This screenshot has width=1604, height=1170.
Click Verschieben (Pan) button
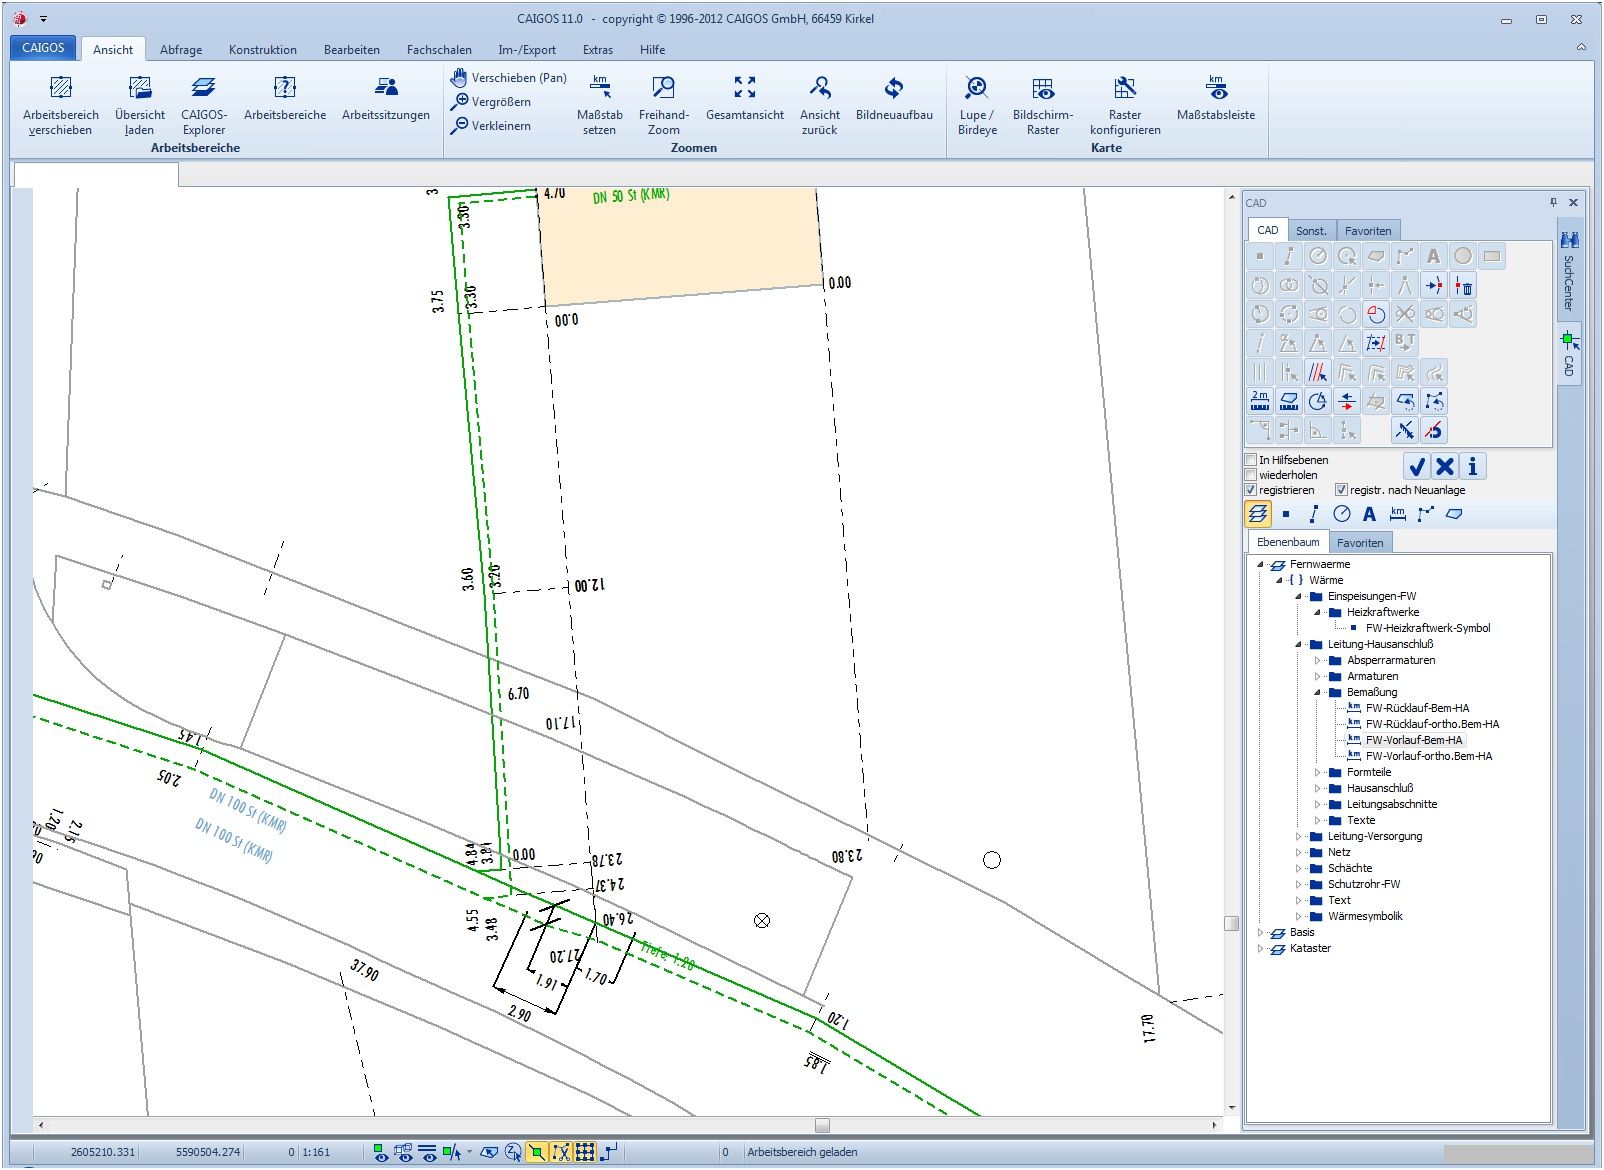coord(508,78)
